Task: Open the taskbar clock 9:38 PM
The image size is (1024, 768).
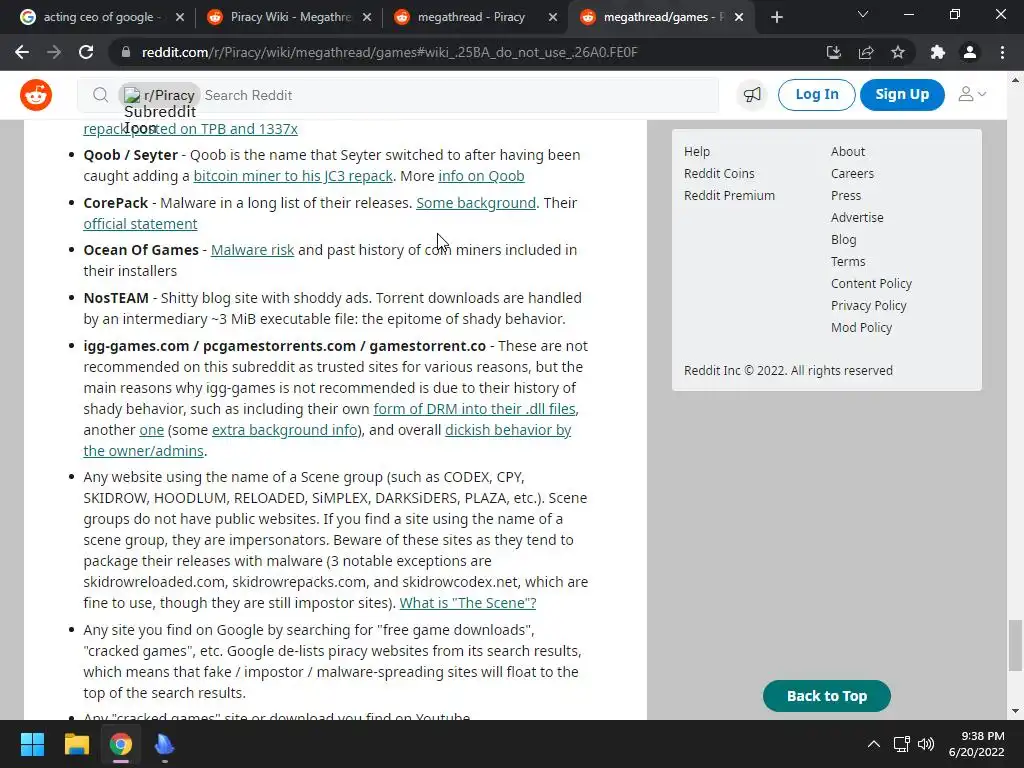Action: (976, 744)
